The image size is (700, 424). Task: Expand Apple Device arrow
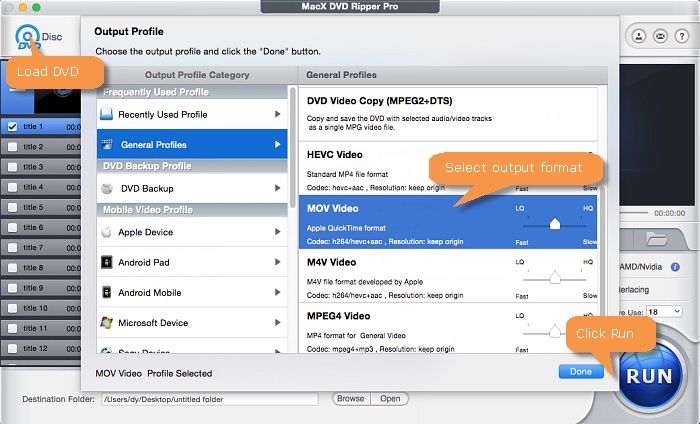(x=277, y=232)
